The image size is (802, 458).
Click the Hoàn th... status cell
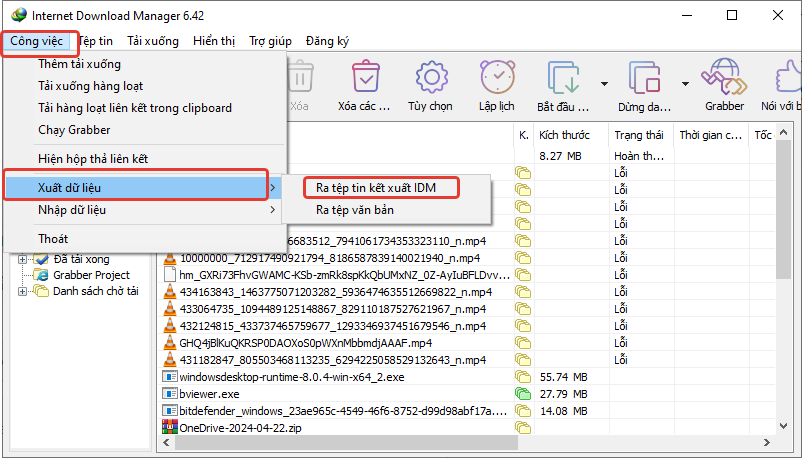(639, 156)
